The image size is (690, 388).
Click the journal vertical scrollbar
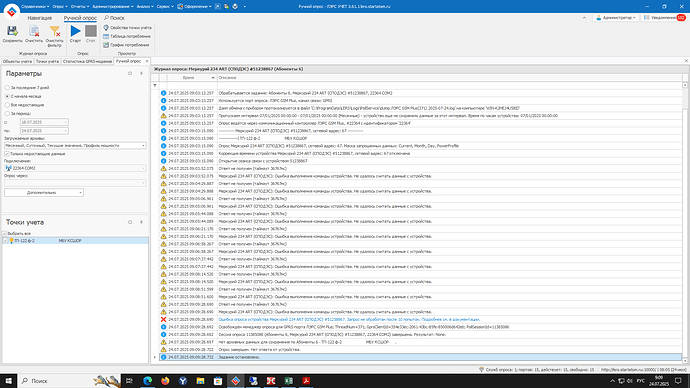685,220
